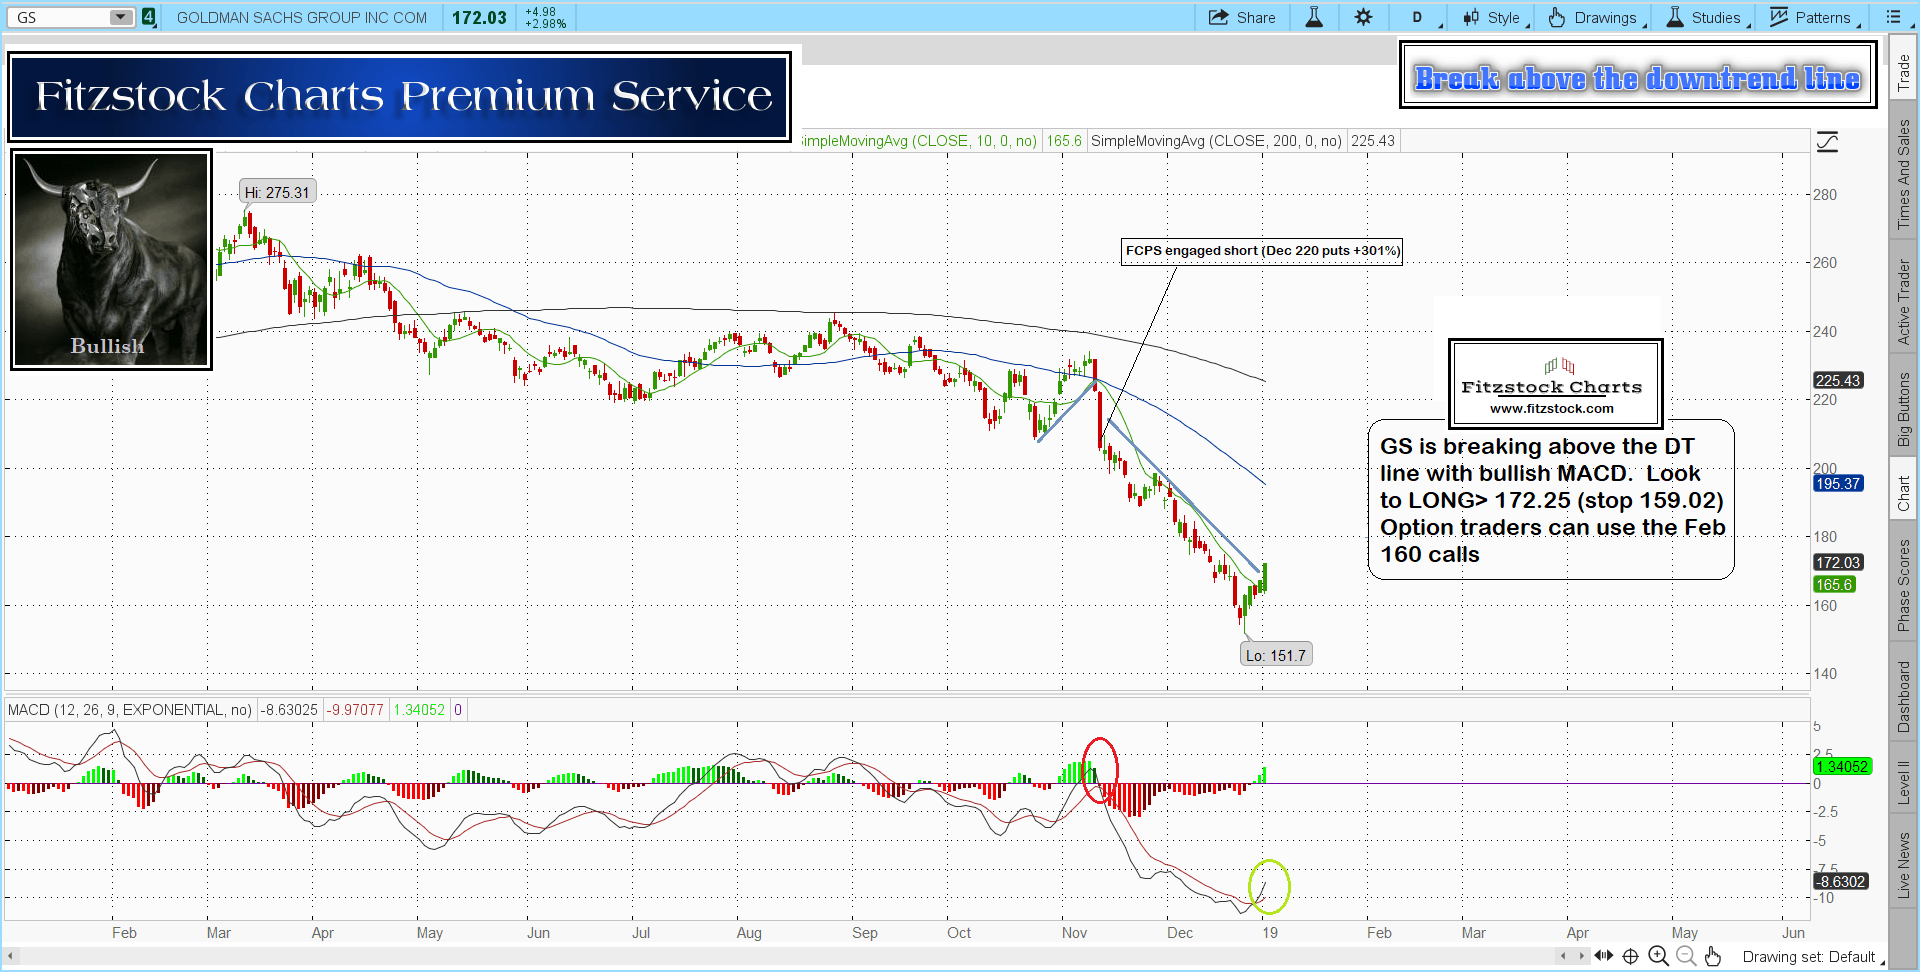The height and width of the screenshot is (972, 1920).
Task: Open chart settings gear icon
Action: point(1363,17)
